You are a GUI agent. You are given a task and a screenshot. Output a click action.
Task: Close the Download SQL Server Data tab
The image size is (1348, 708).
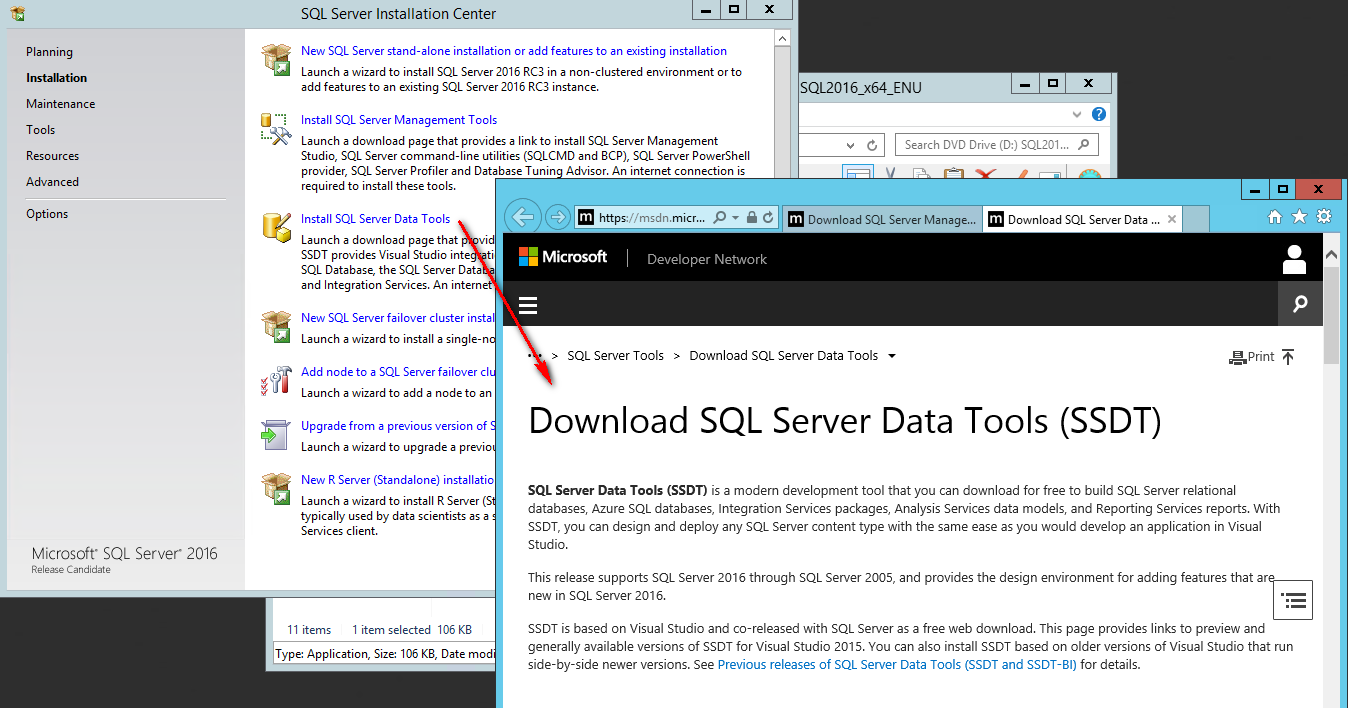coord(1171,219)
